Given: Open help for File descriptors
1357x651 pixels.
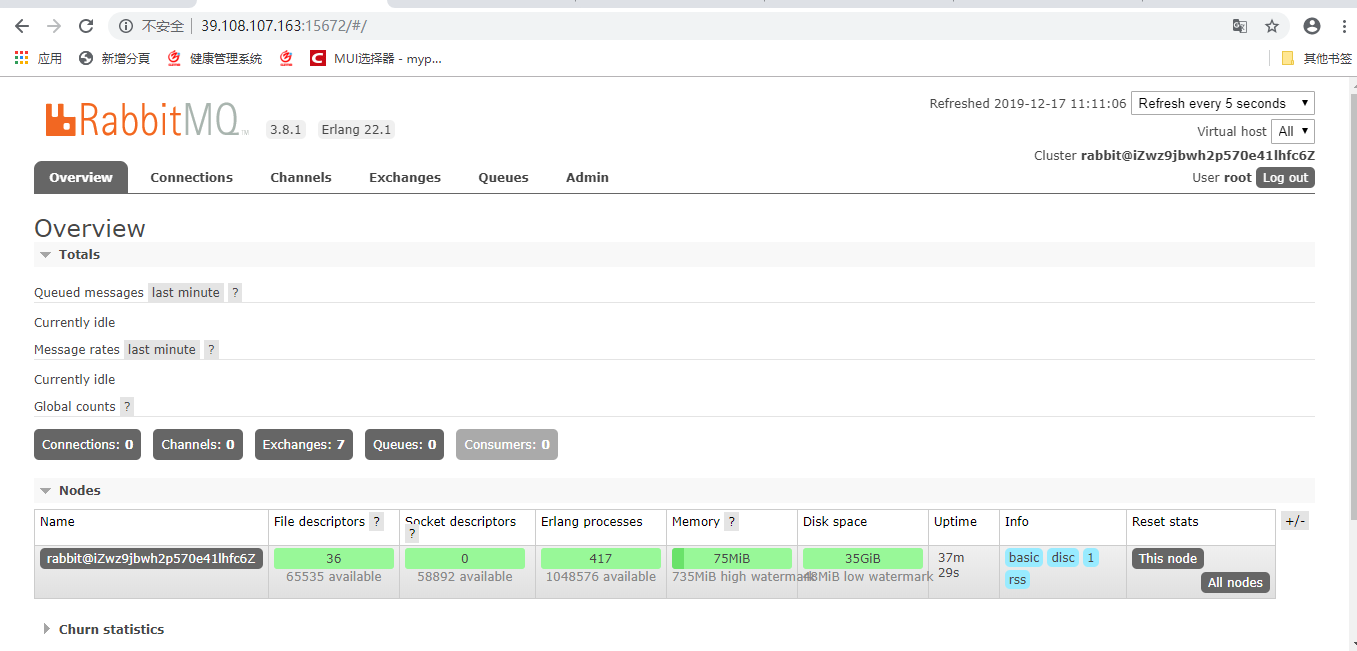Looking at the screenshot, I should click(x=376, y=521).
